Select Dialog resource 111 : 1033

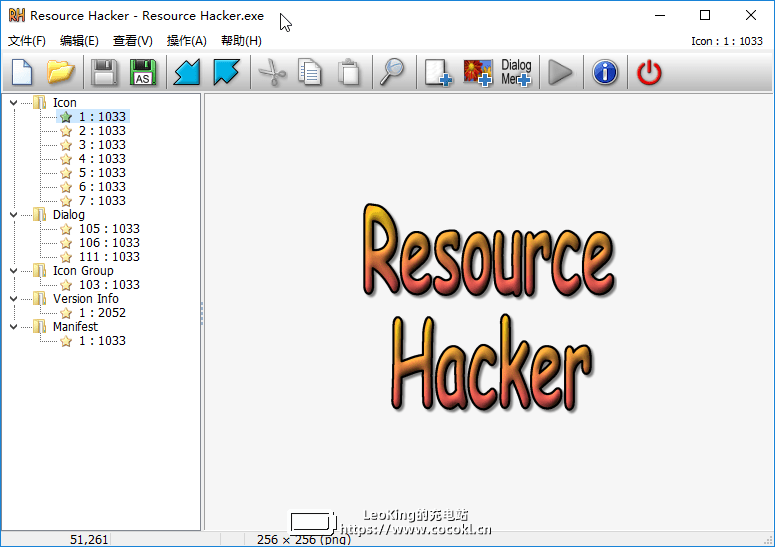[109, 257]
